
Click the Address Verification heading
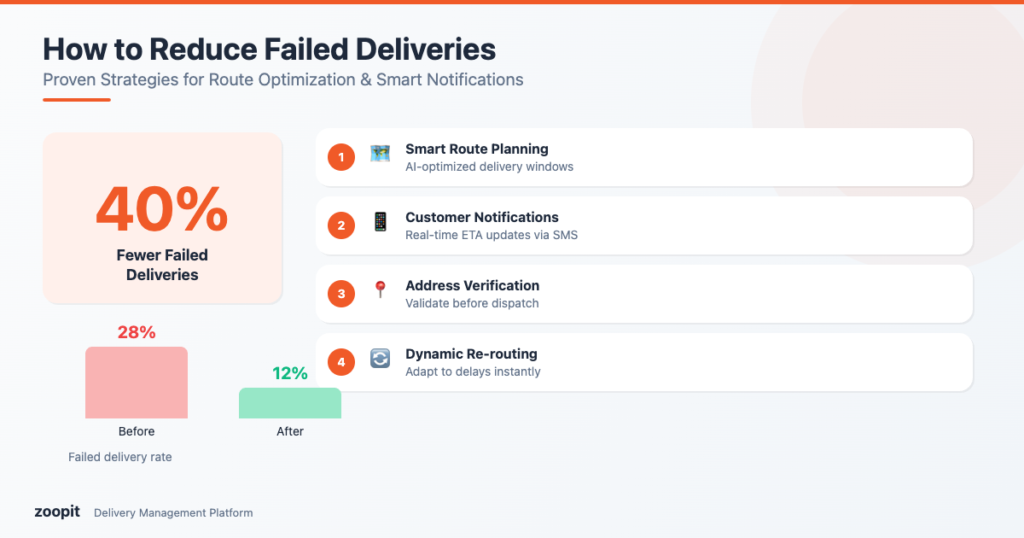[472, 285]
